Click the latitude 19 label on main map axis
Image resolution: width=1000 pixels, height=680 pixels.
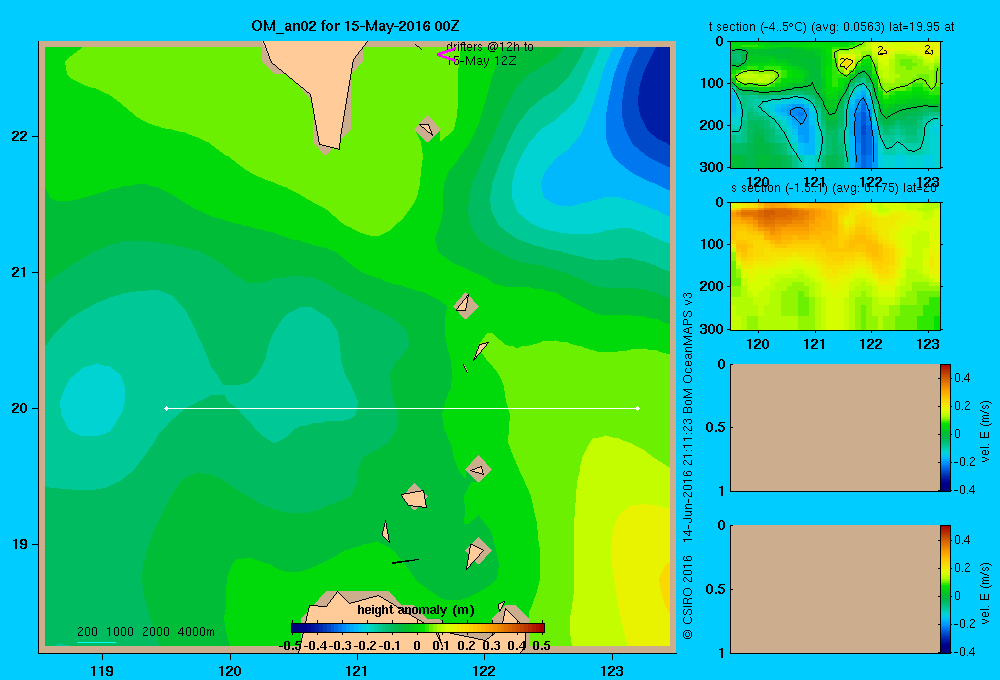point(19,544)
